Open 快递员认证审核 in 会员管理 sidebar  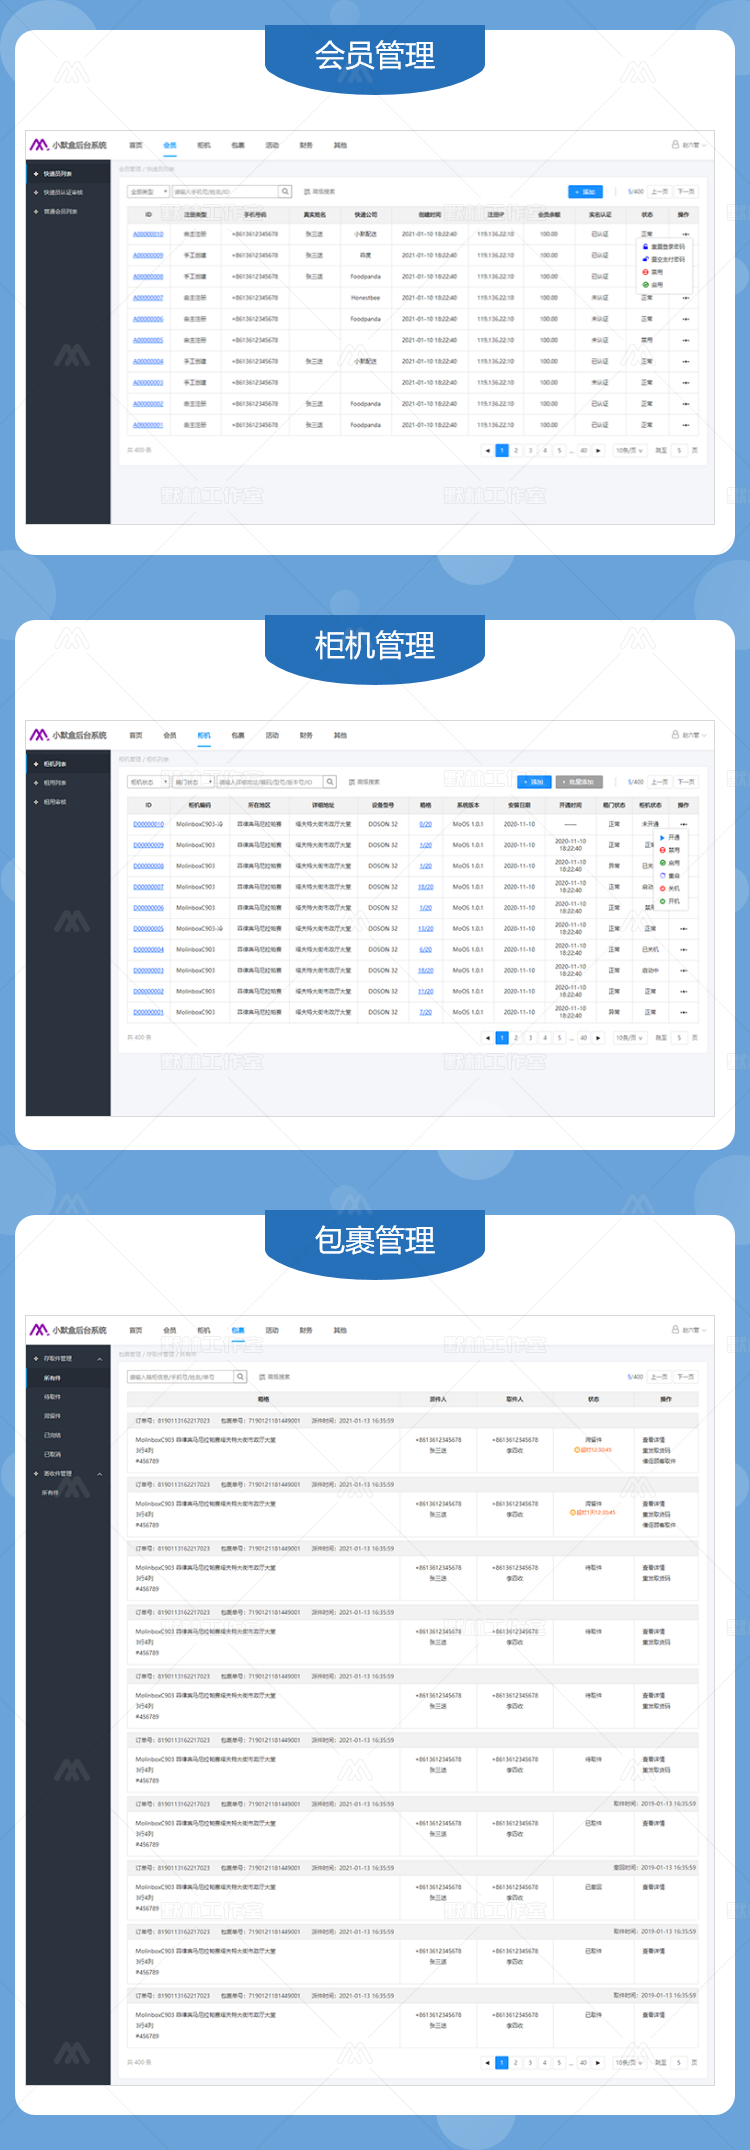[63, 192]
